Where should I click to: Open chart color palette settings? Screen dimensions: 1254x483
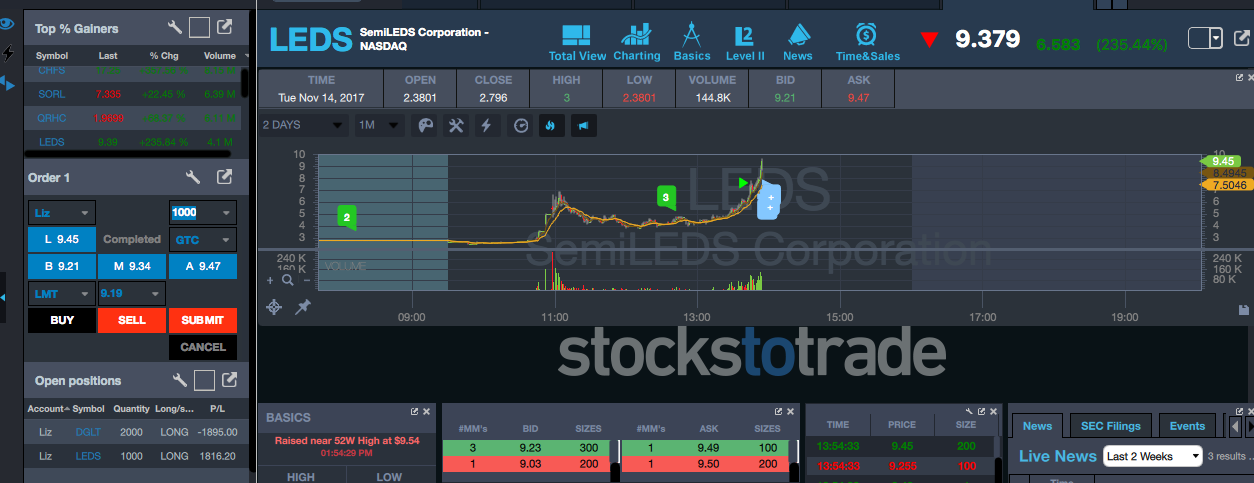click(425, 125)
